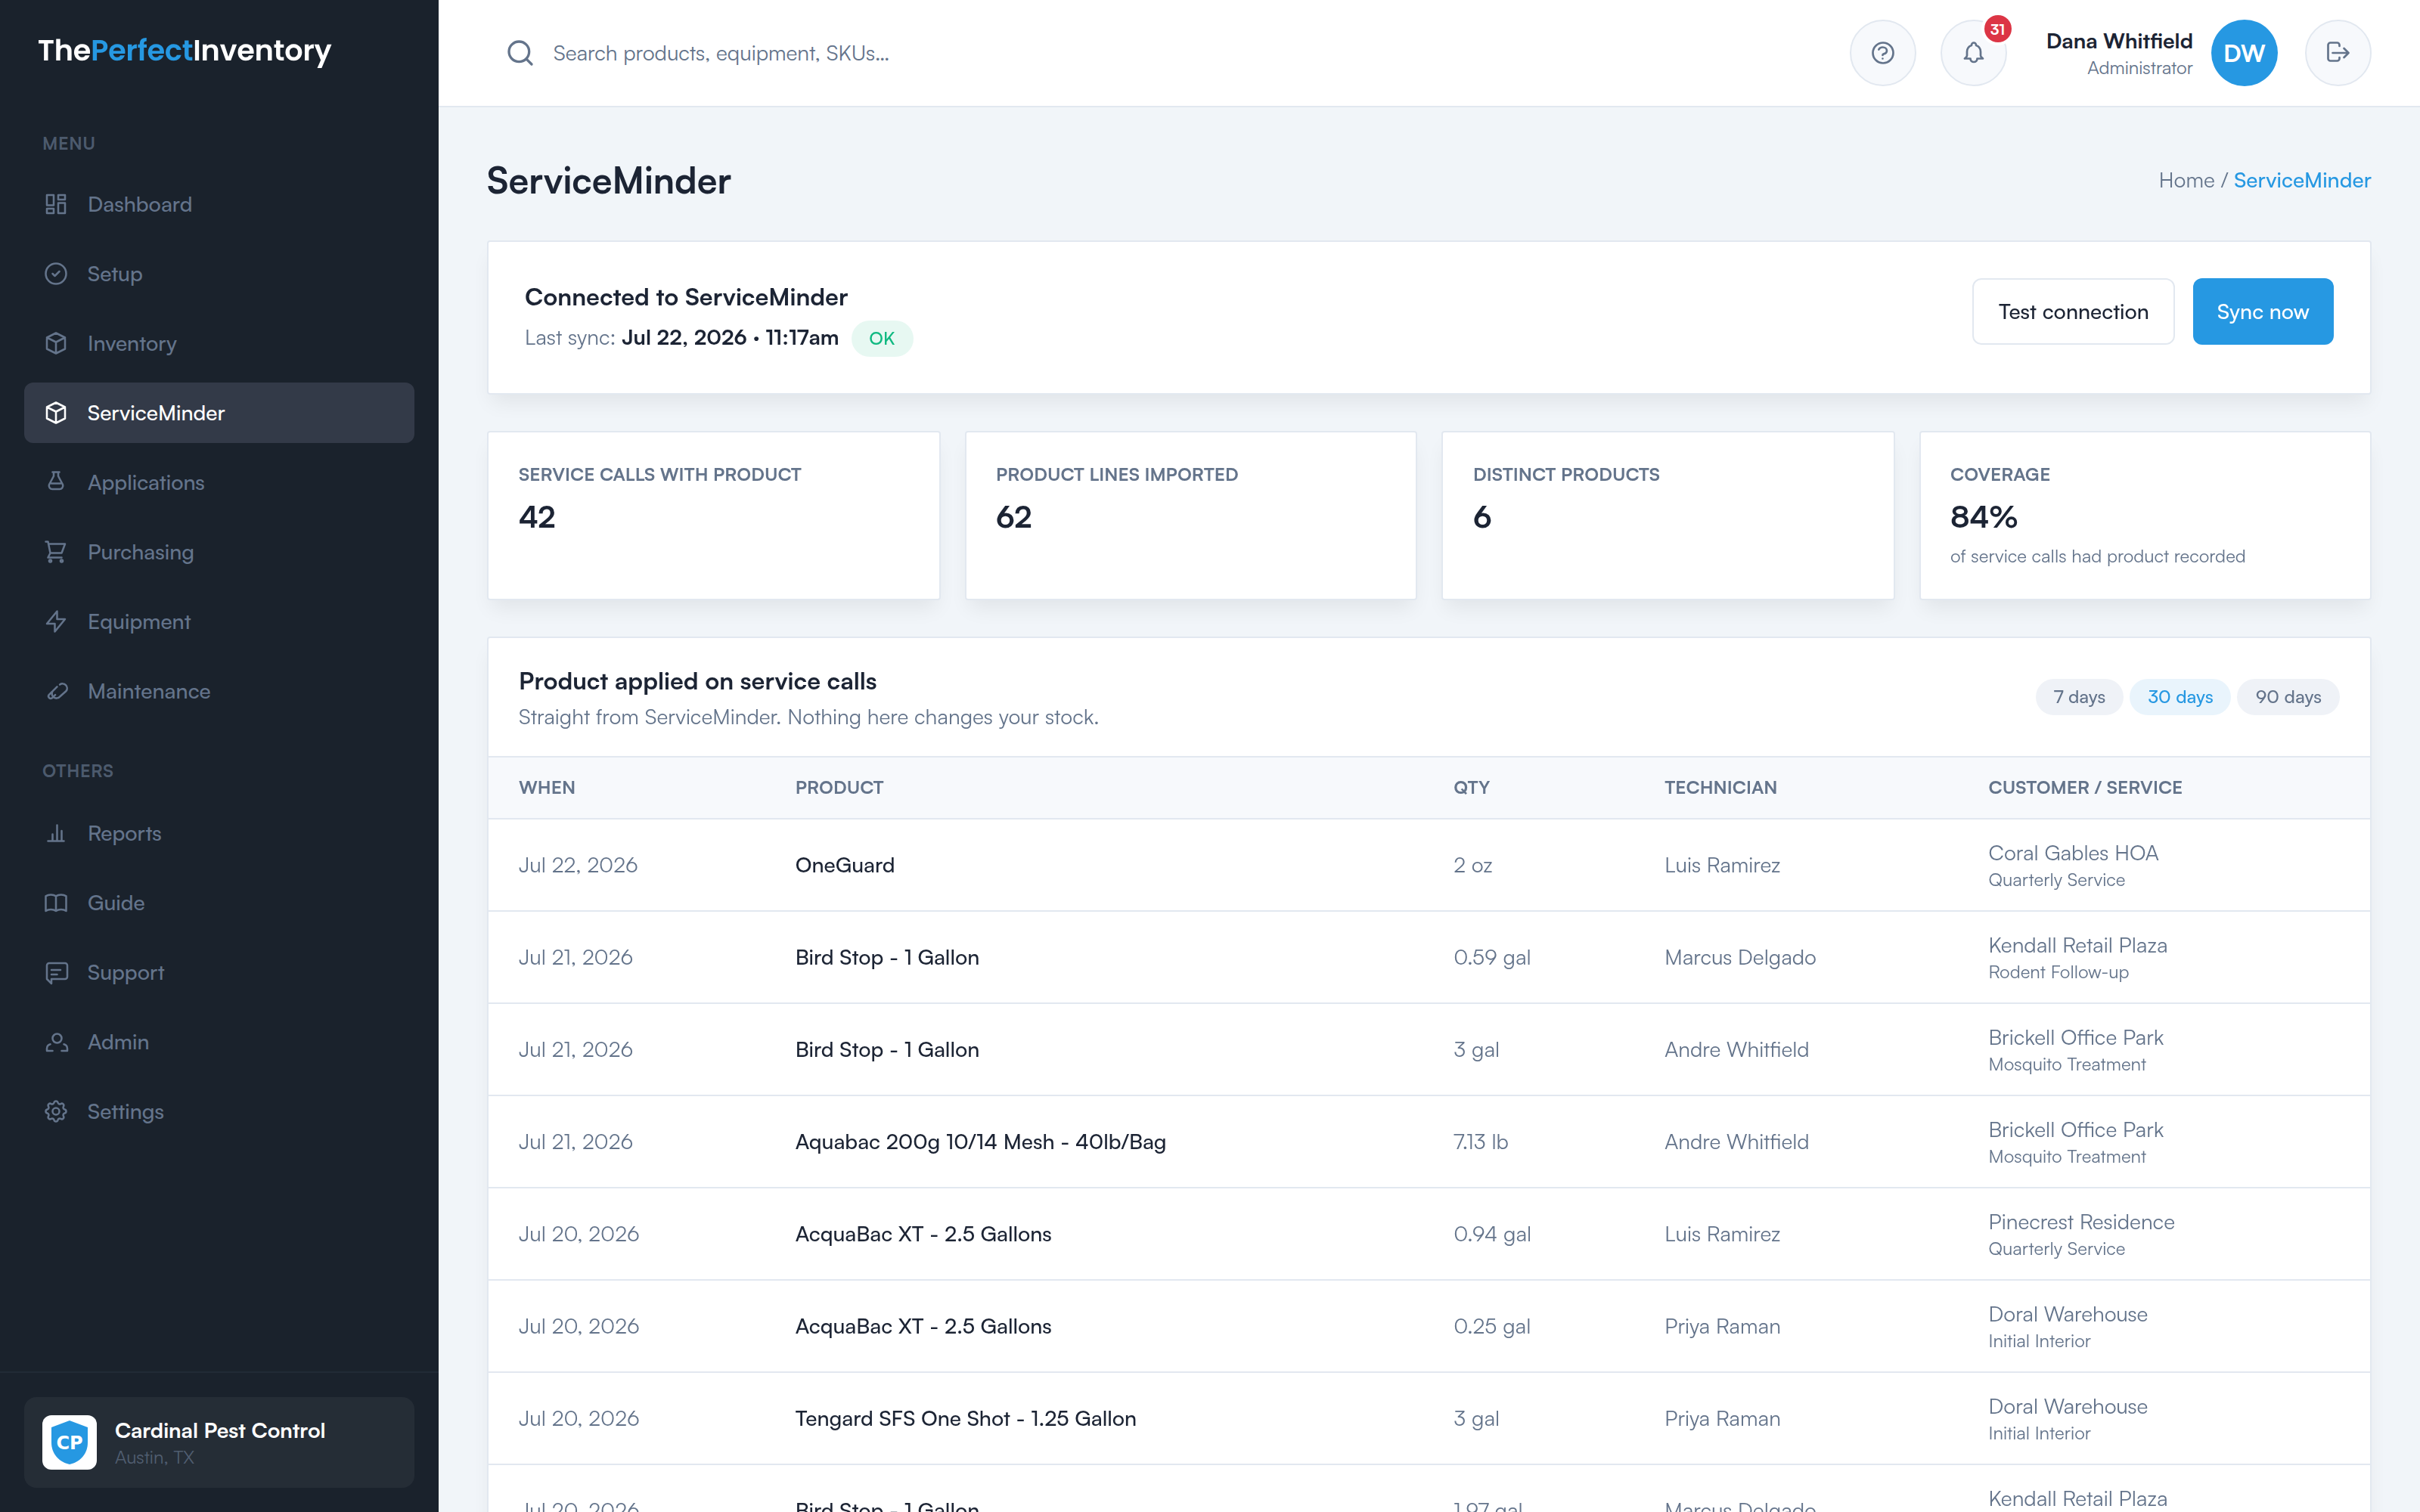Select the 7 days filter
2420x1512 pixels.
2079,697
